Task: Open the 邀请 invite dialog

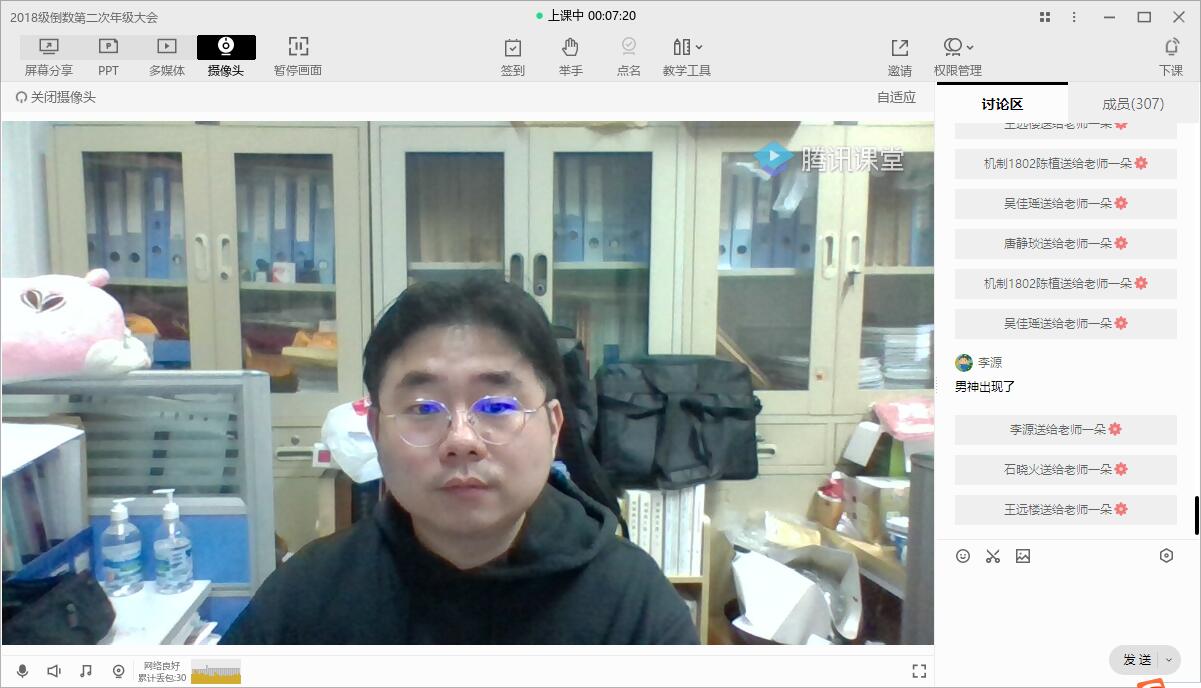Action: point(899,56)
